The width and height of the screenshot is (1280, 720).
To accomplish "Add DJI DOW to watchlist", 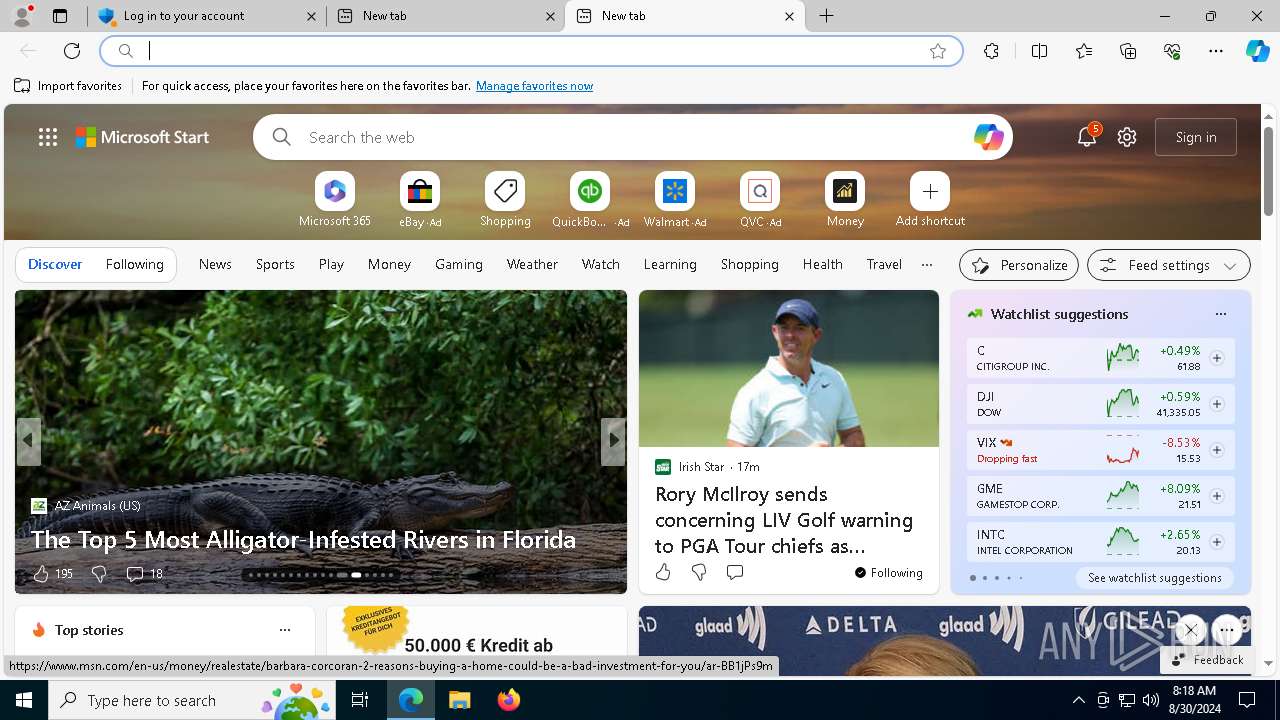I will click(1217, 404).
